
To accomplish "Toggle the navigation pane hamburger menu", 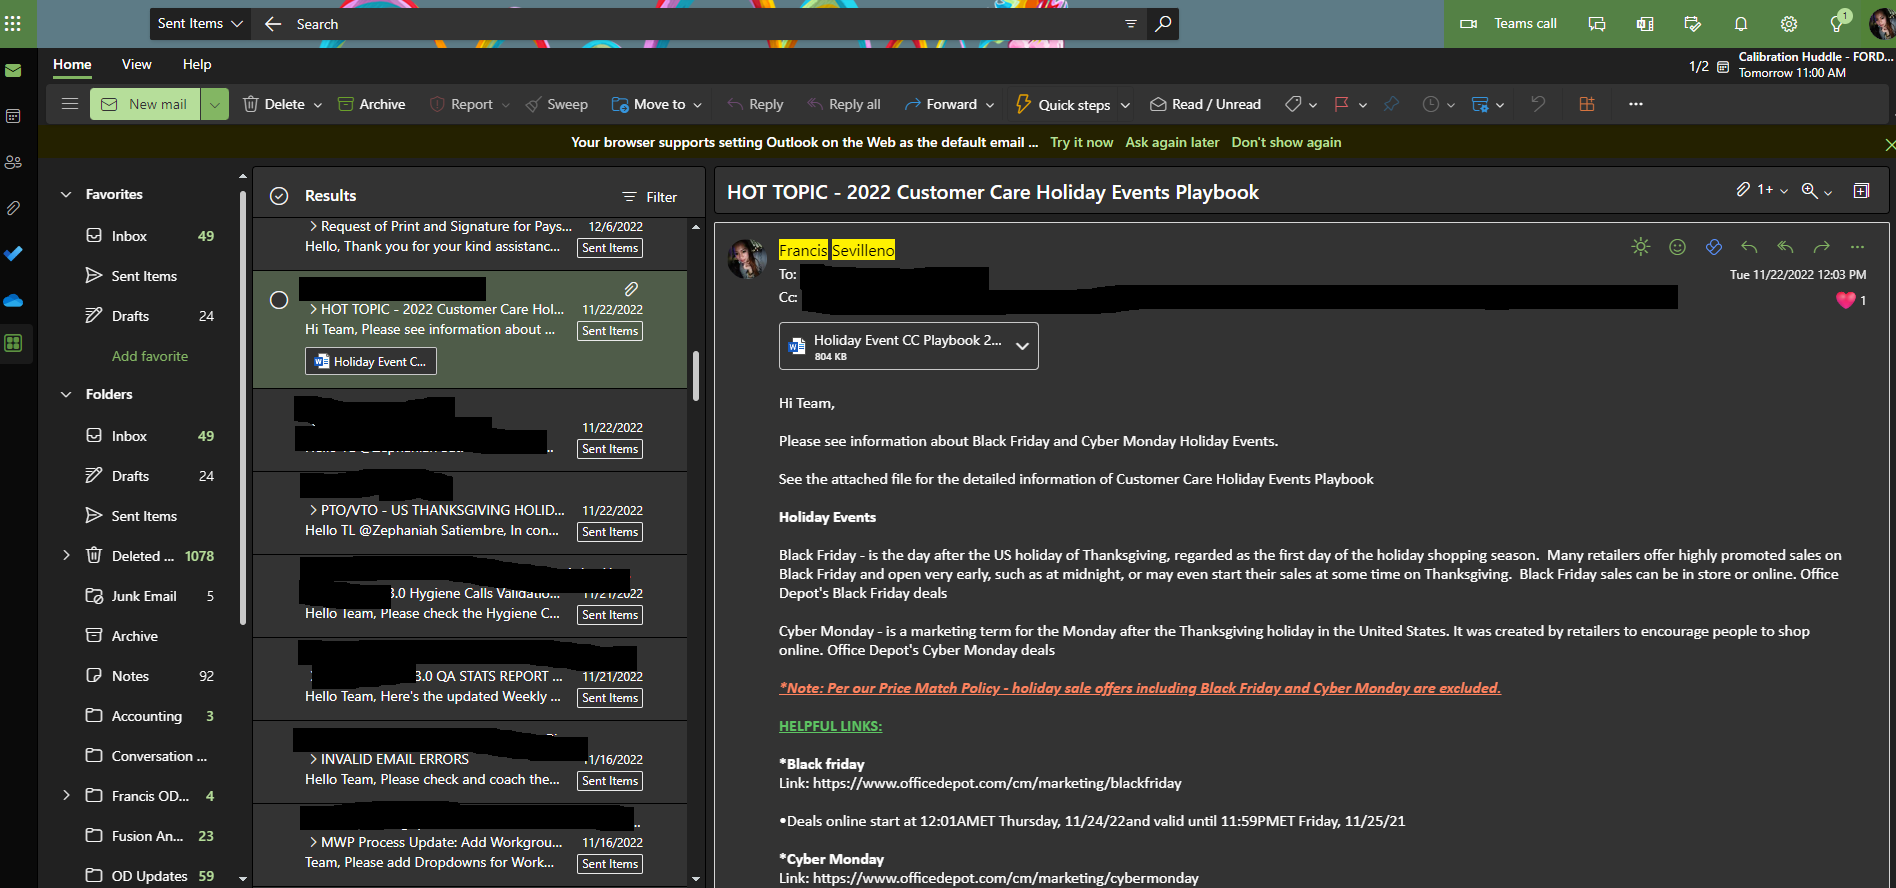I will [70, 104].
